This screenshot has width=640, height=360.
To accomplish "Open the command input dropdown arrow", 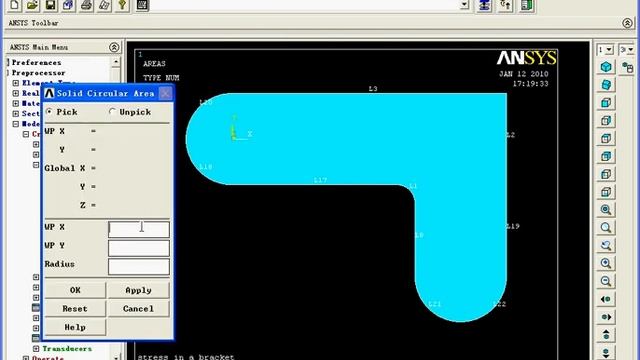I will click(x=464, y=5).
